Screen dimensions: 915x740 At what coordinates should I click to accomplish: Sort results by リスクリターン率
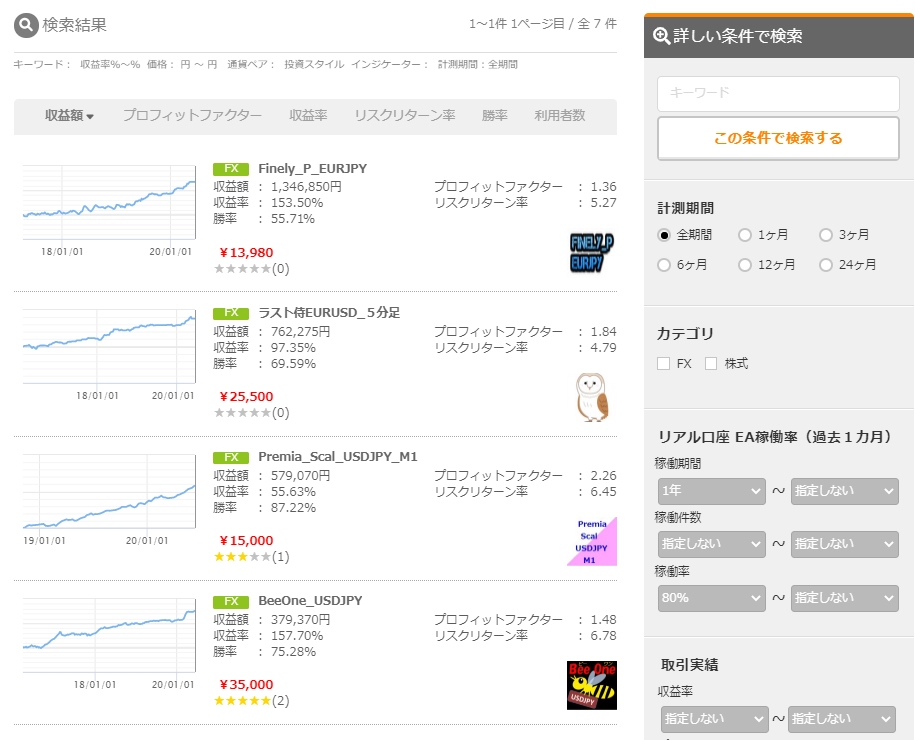tap(405, 116)
